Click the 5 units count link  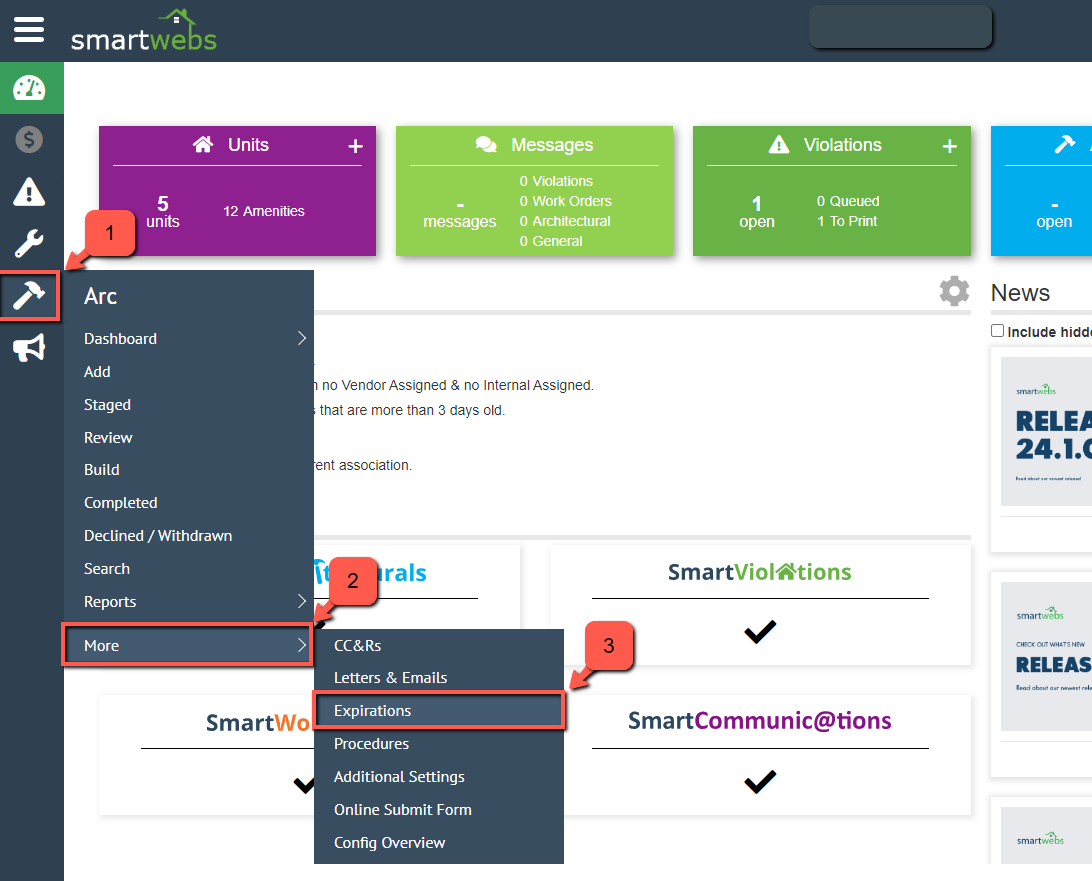point(163,212)
